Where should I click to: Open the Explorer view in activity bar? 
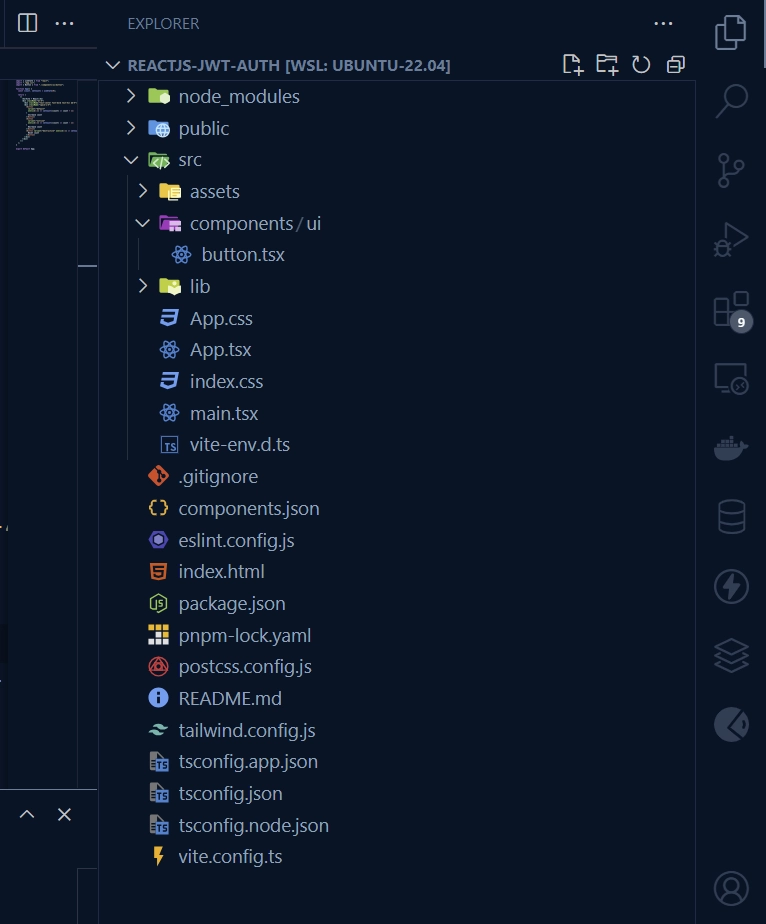[731, 32]
